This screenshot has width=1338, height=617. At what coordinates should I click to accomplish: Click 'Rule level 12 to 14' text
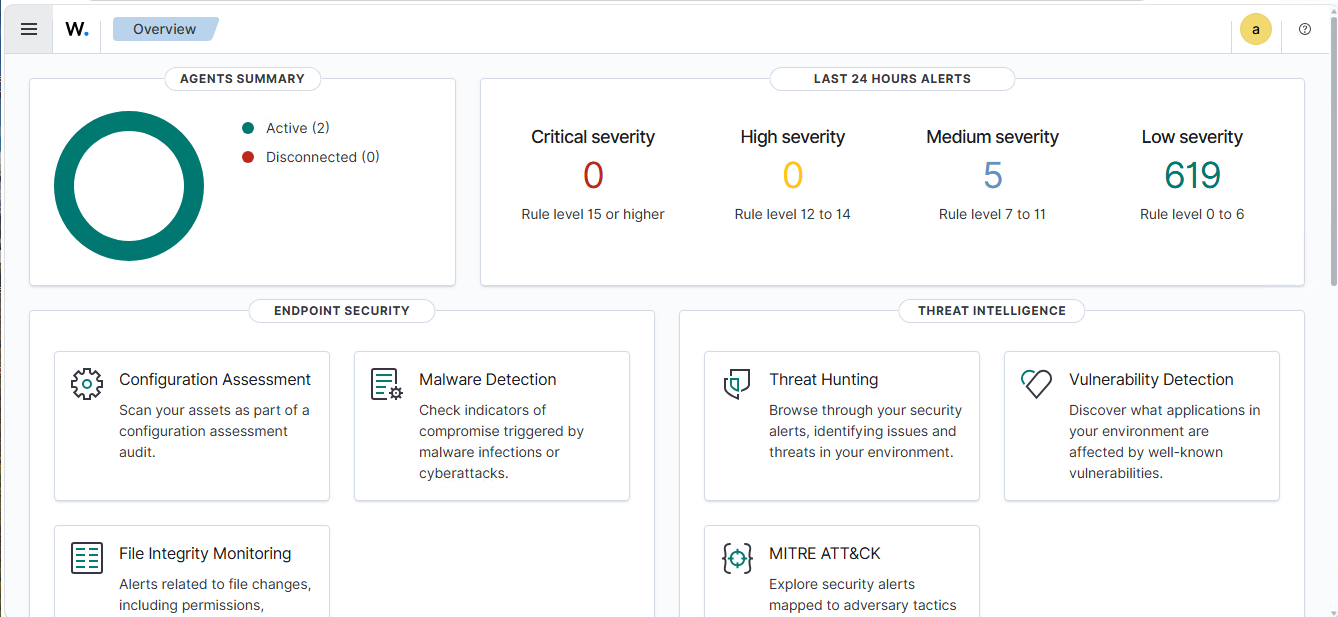click(792, 214)
